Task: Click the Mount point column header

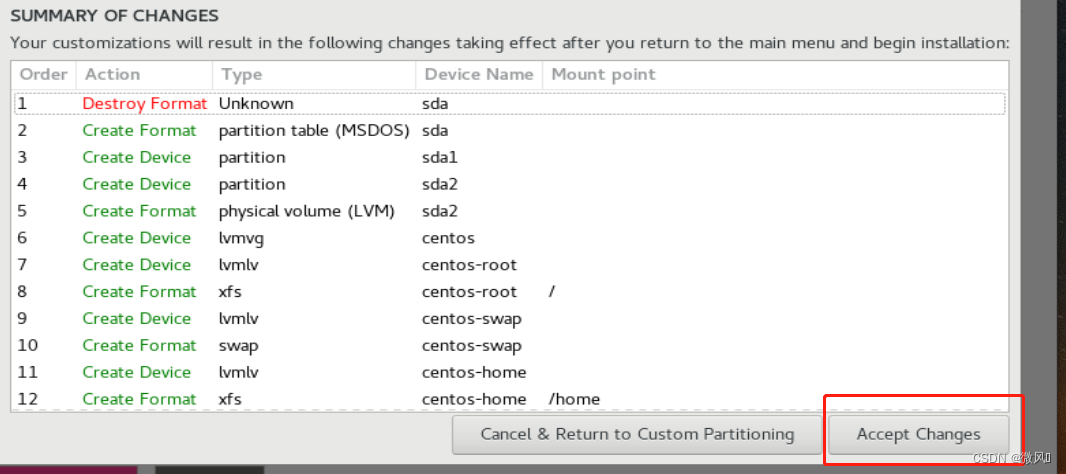Action: (x=603, y=74)
